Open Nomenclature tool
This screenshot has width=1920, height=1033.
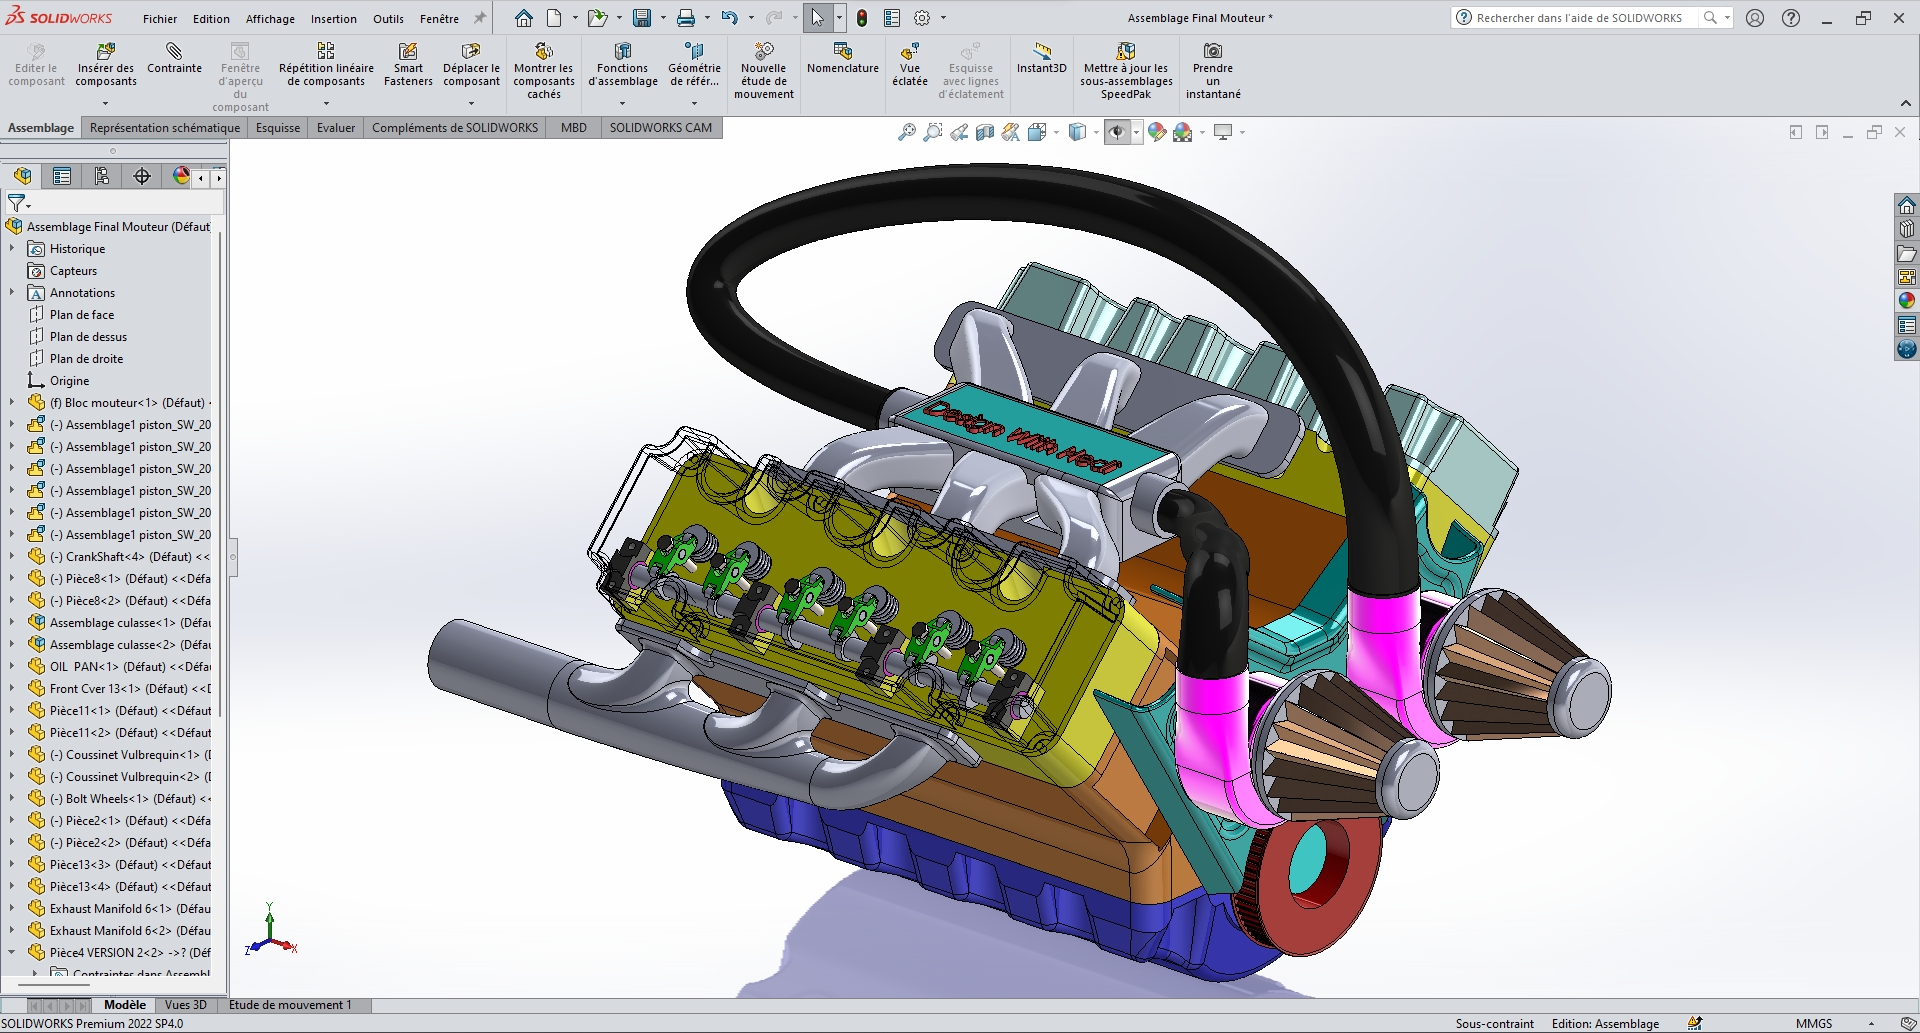(842, 52)
